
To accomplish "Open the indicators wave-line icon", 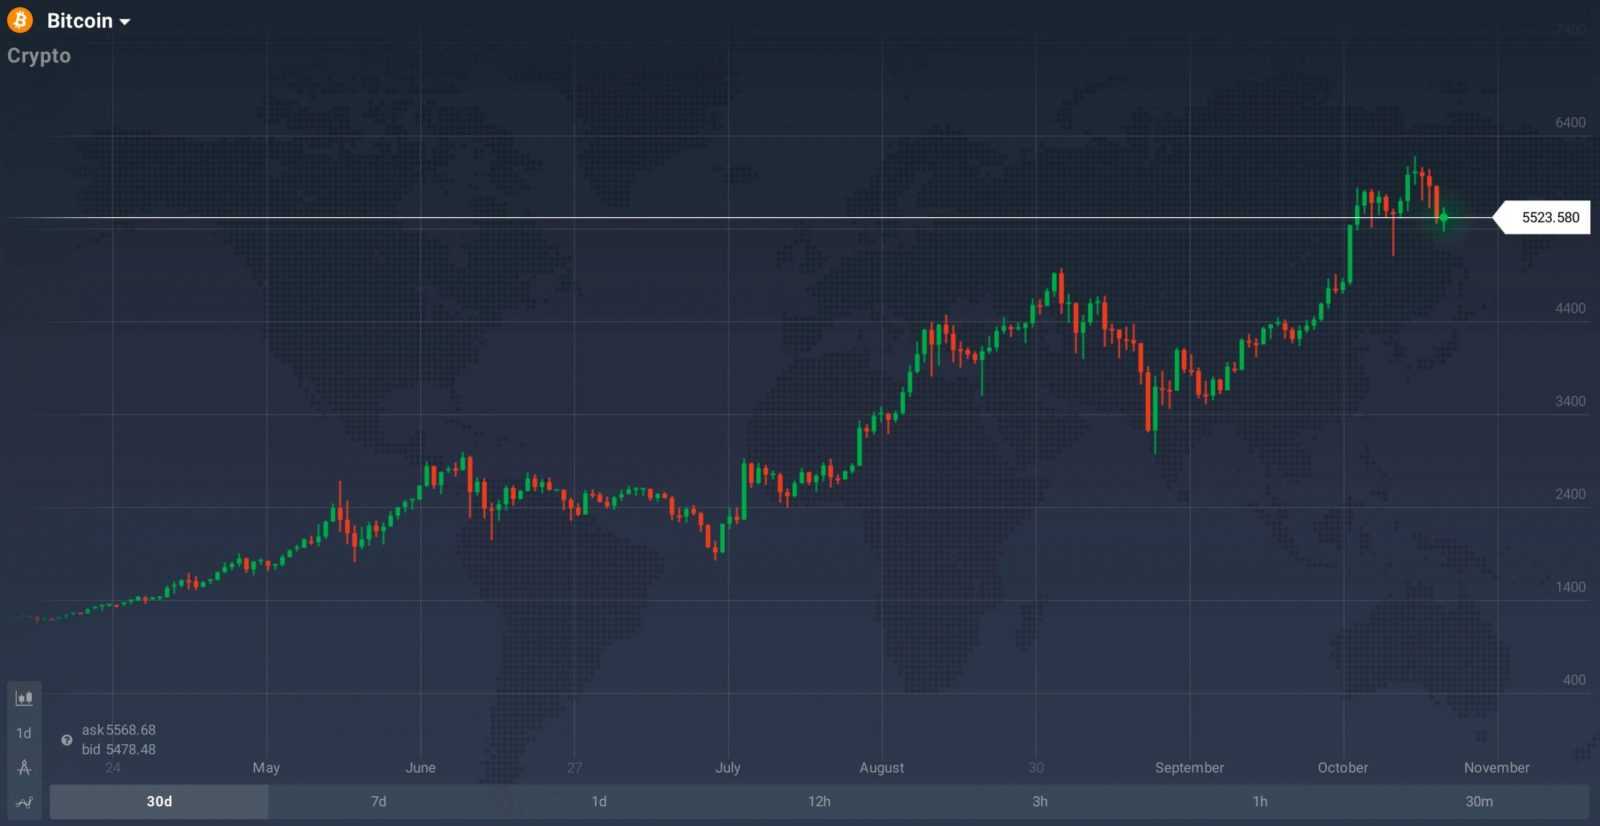I will (24, 802).
